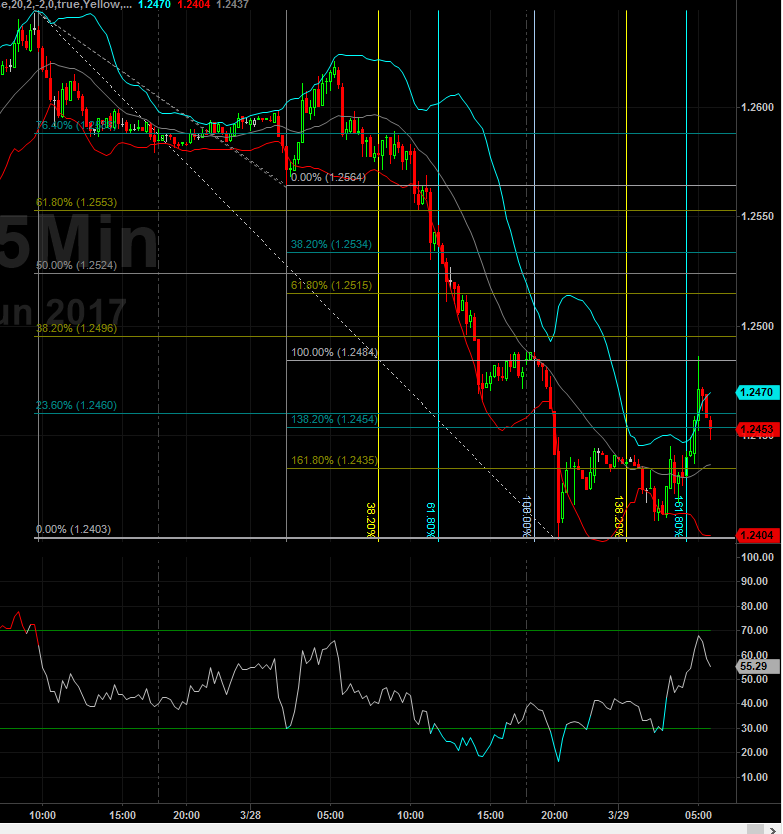Select the 23.60% (1.2460) Fibonacci level label

click(x=76, y=406)
